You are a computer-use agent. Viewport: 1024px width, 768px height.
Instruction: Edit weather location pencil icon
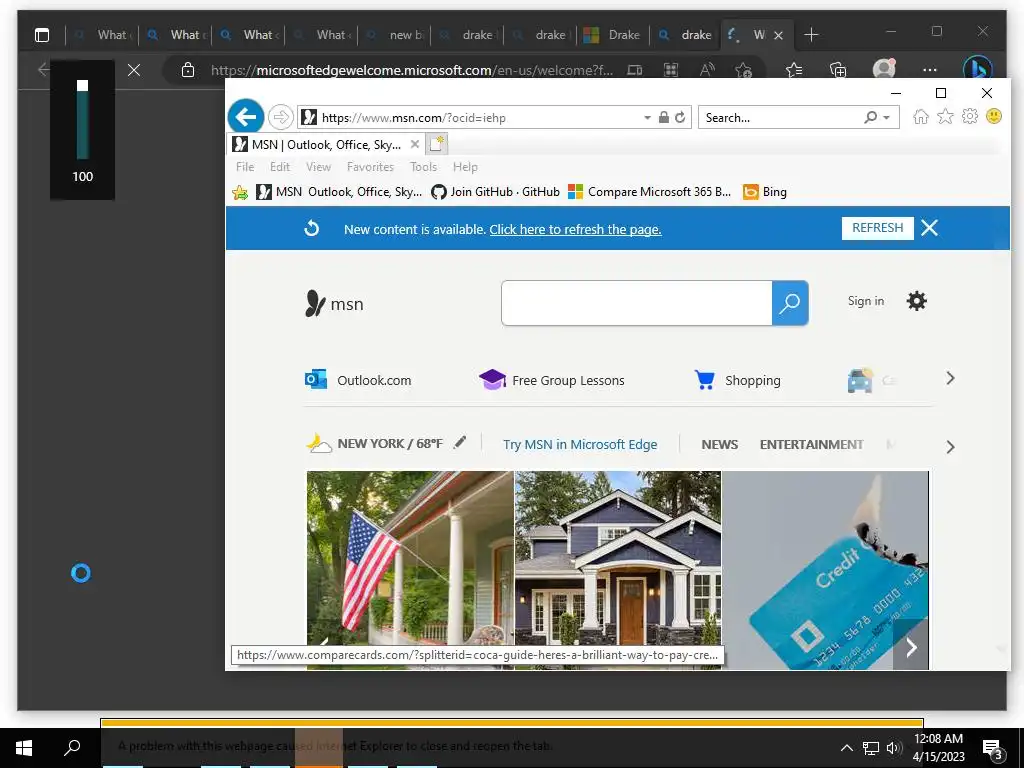click(x=460, y=443)
